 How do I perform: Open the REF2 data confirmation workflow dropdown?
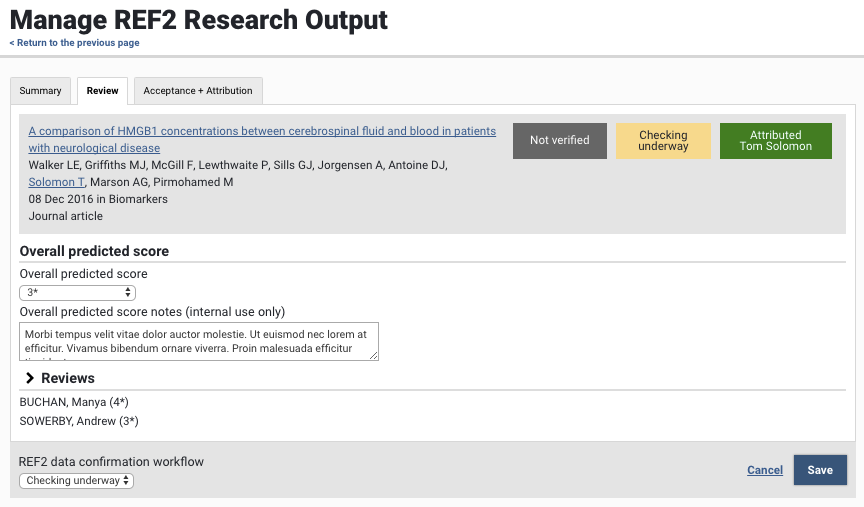(76, 481)
